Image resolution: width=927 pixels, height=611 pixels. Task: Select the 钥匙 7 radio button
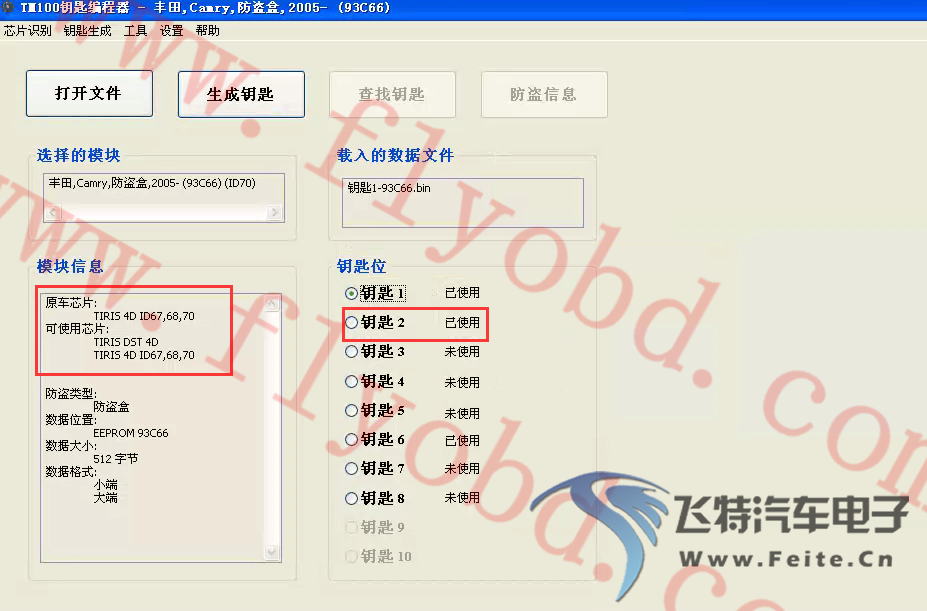(351, 468)
